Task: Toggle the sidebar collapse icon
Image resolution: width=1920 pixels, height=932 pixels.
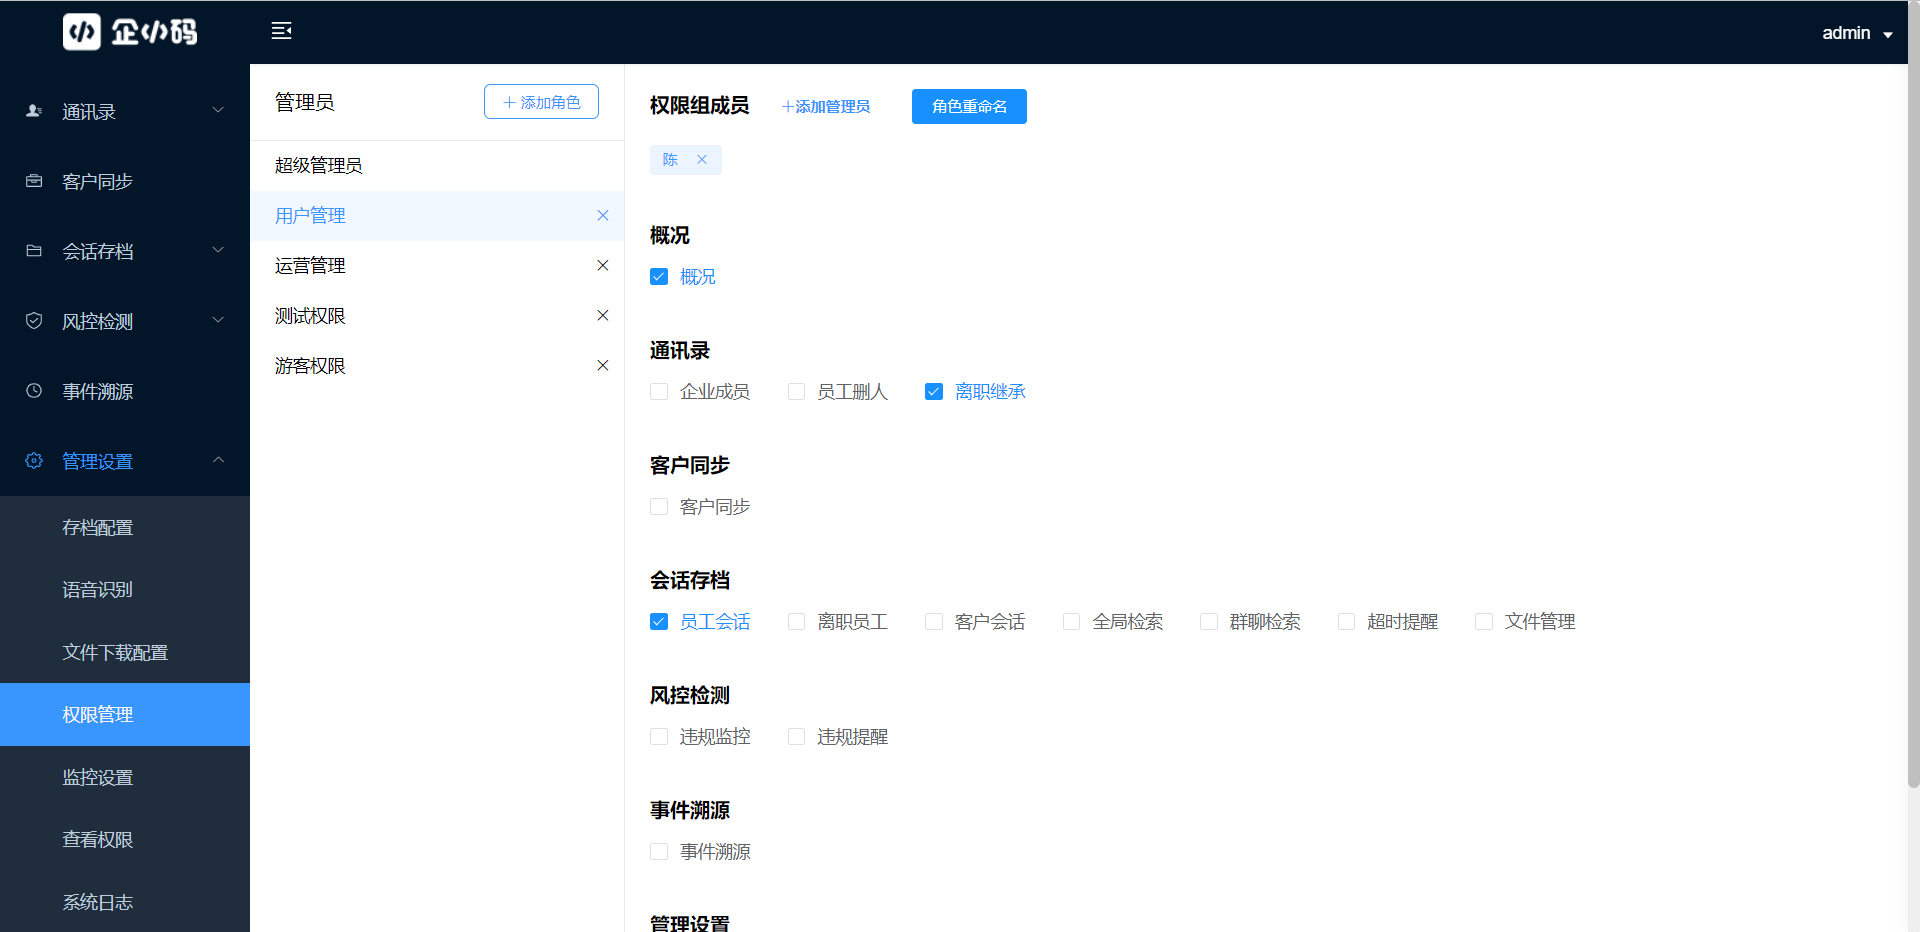Action: tap(281, 31)
